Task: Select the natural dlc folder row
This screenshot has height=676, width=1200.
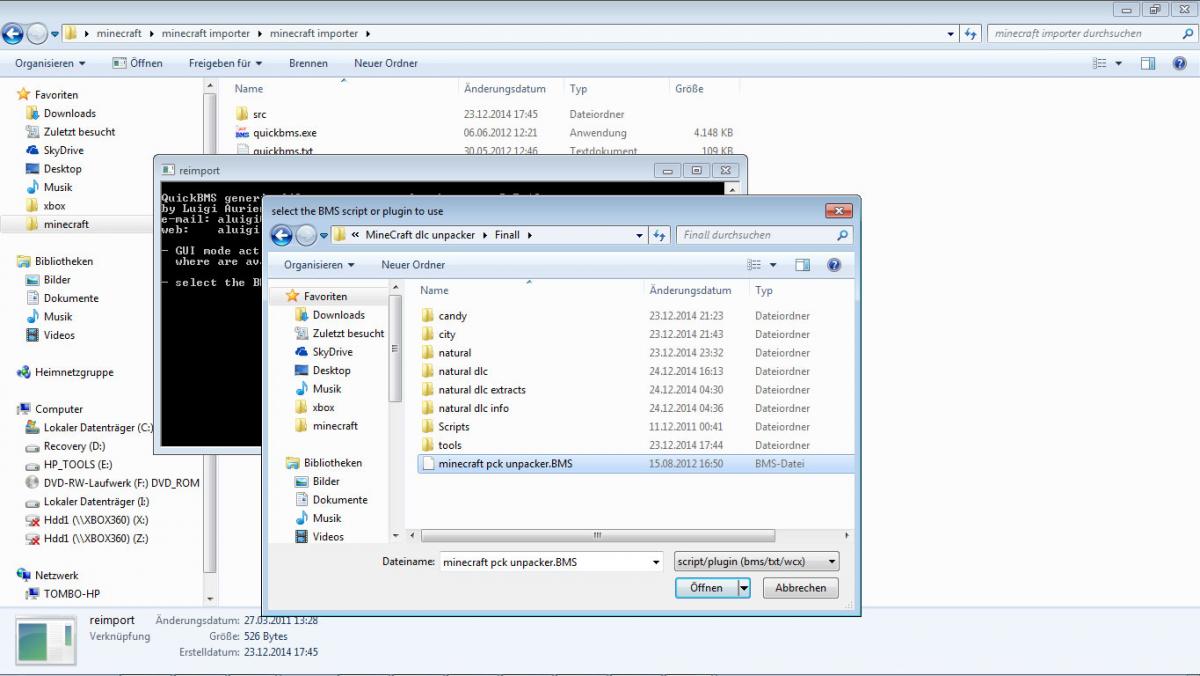Action: click(x=634, y=371)
